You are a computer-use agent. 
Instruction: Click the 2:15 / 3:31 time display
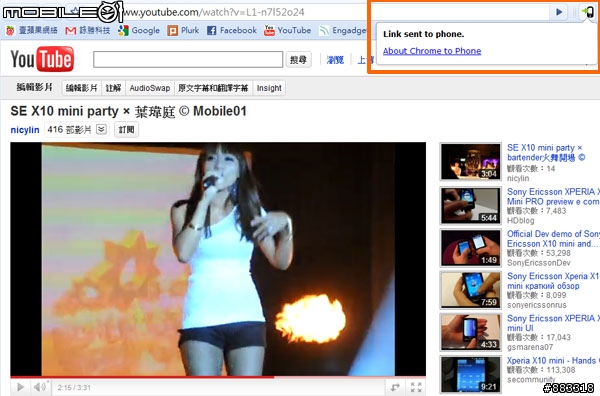pos(74,388)
